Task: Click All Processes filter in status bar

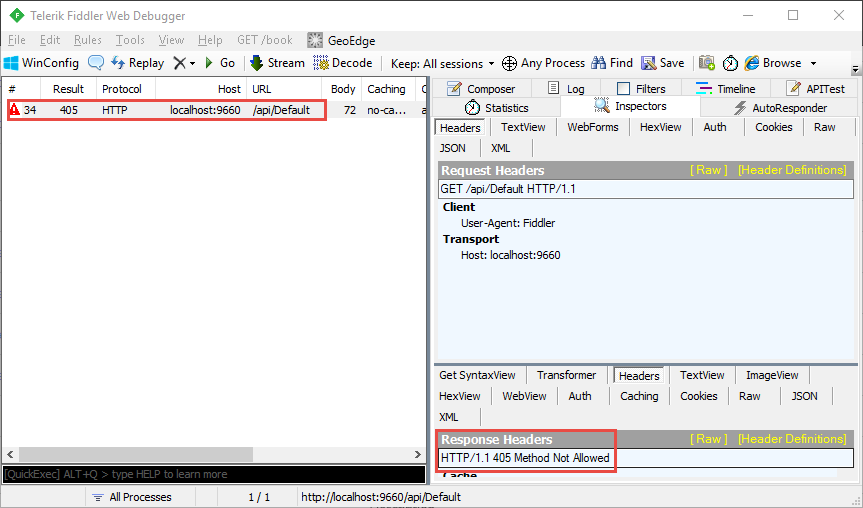Action: tap(132, 497)
